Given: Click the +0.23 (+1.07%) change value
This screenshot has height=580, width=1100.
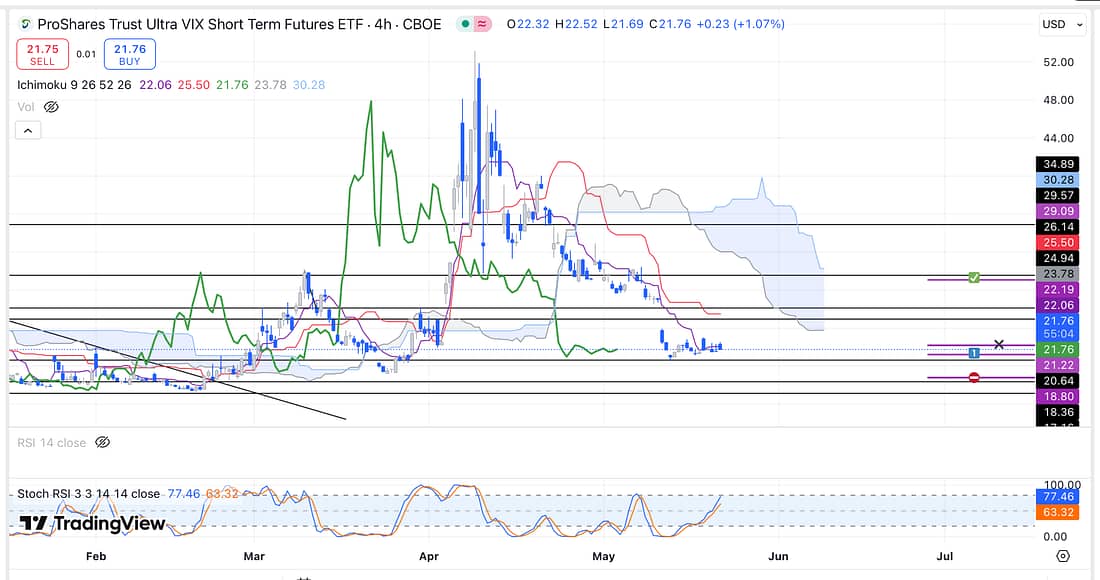Looking at the screenshot, I should (741, 24).
